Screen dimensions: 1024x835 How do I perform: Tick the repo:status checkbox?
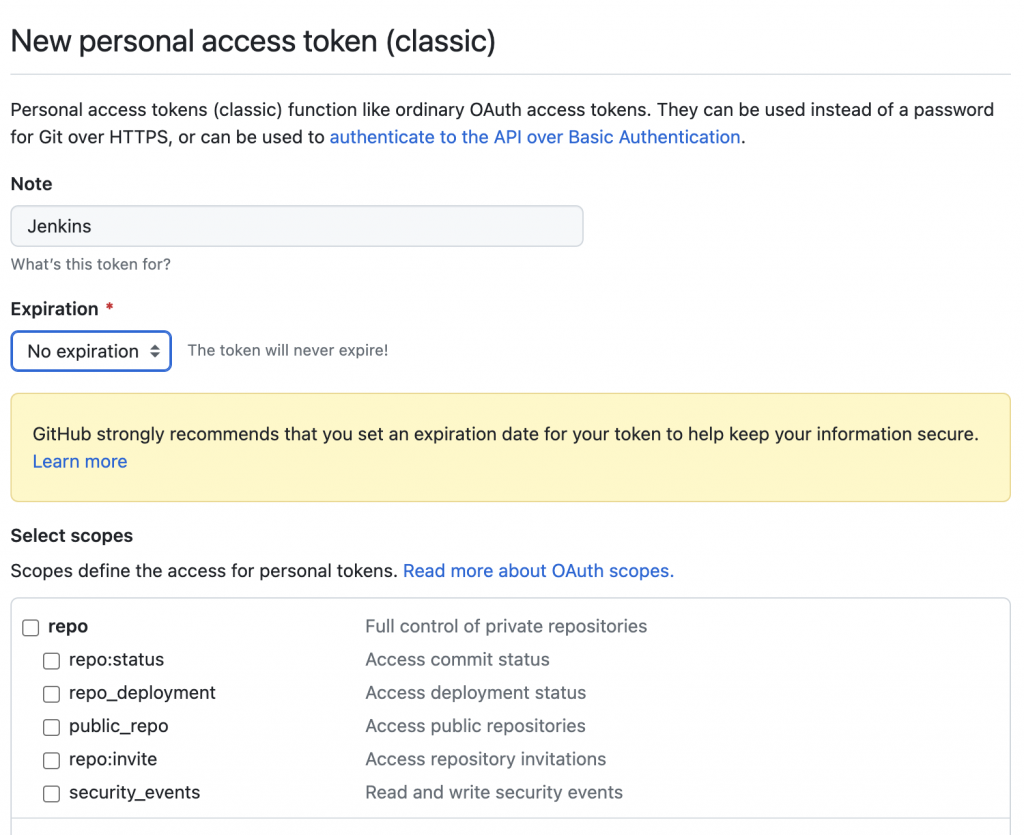click(x=51, y=660)
